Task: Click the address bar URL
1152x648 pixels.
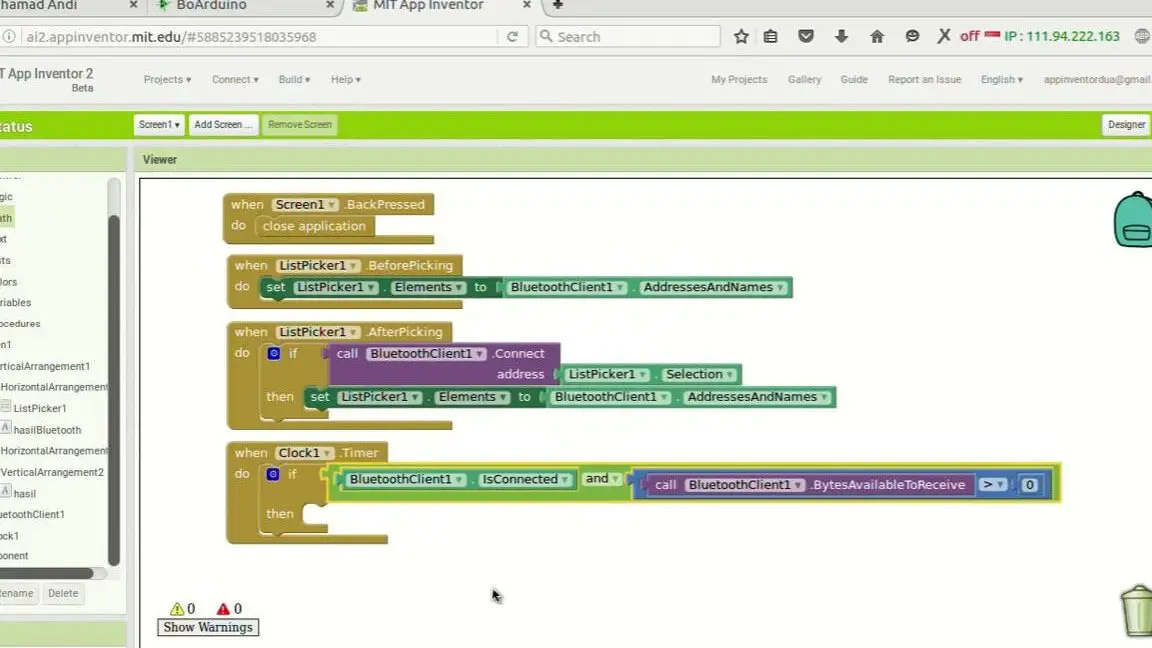Action: coord(171,37)
